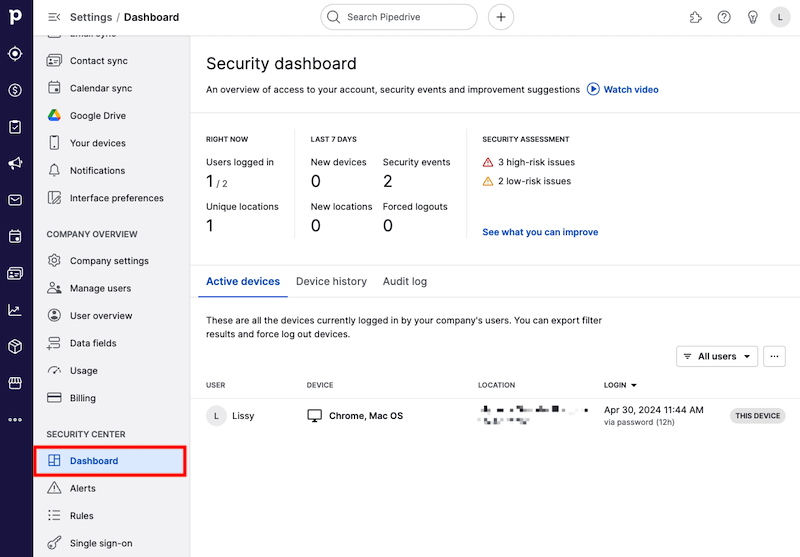Open the help question mark icon
Screen dimensions: 800x557
point(724,17)
